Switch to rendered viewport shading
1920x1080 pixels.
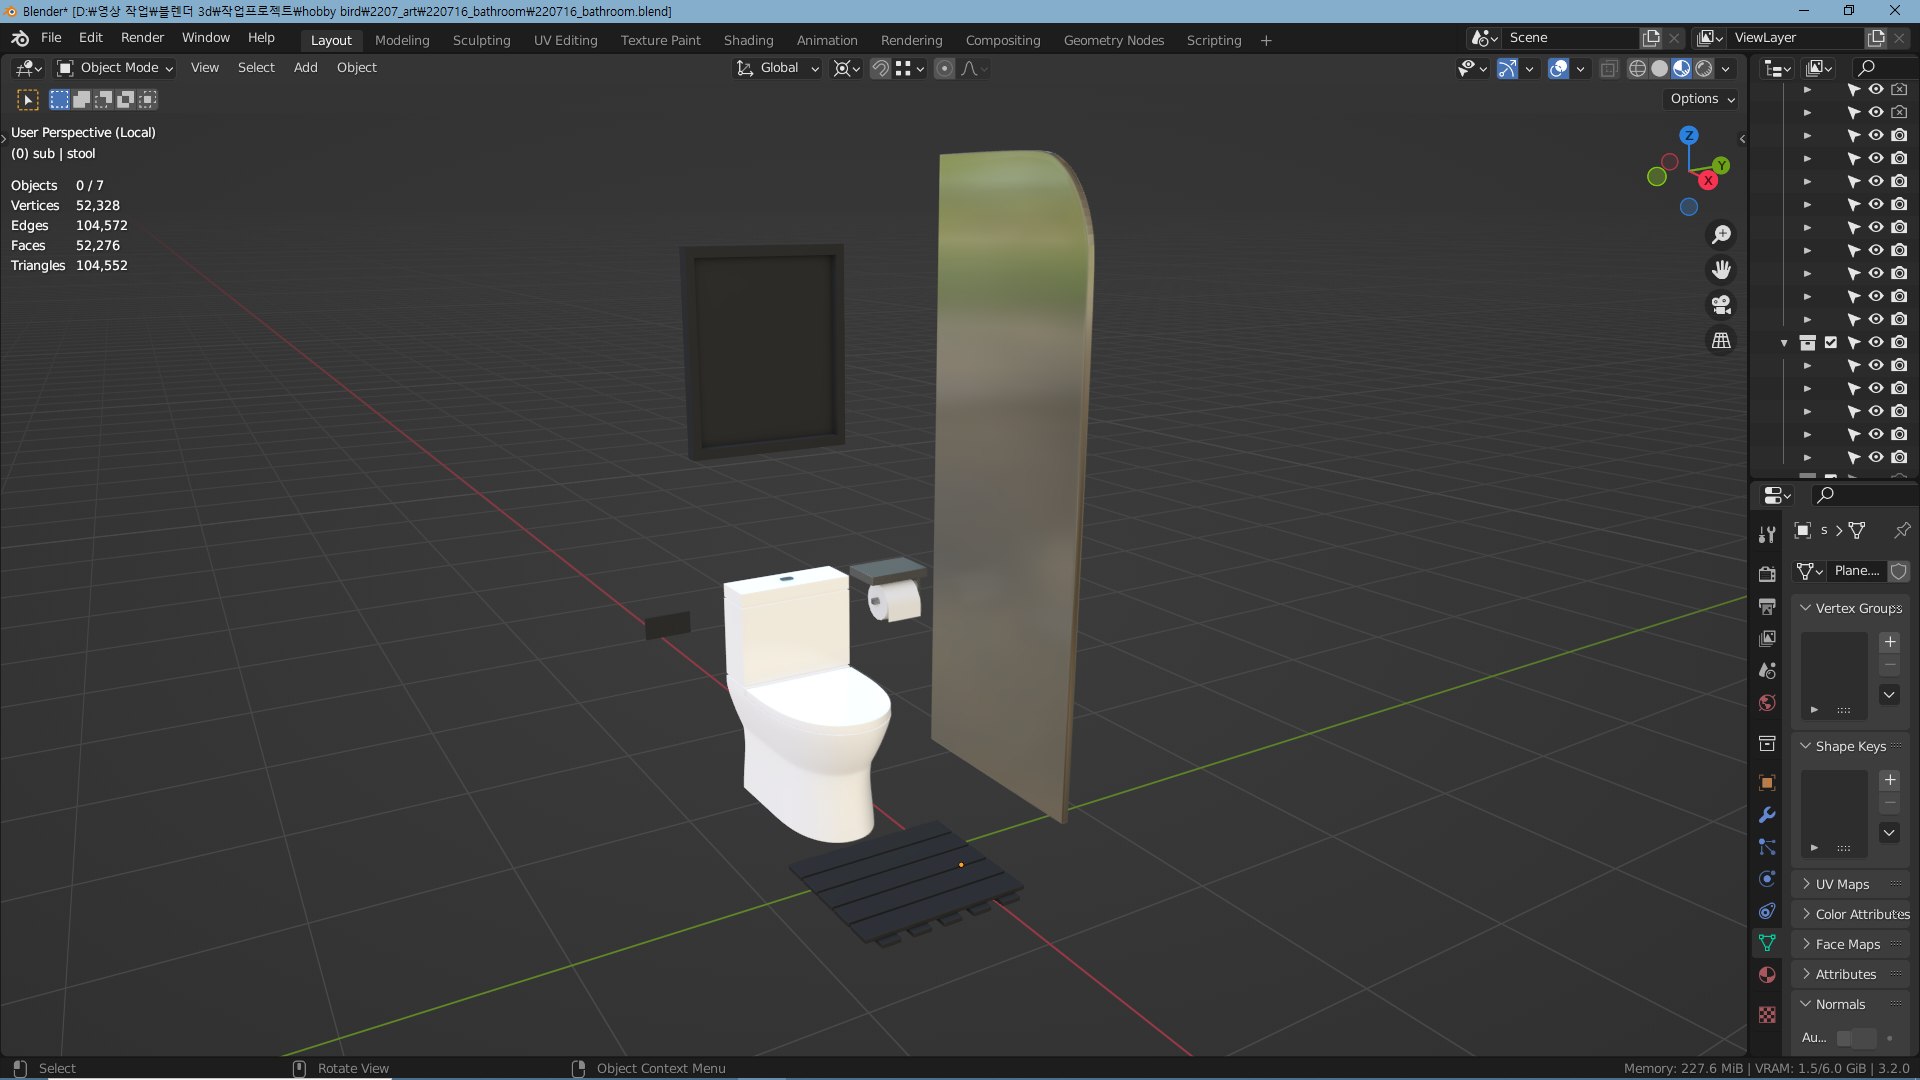[1704, 68]
